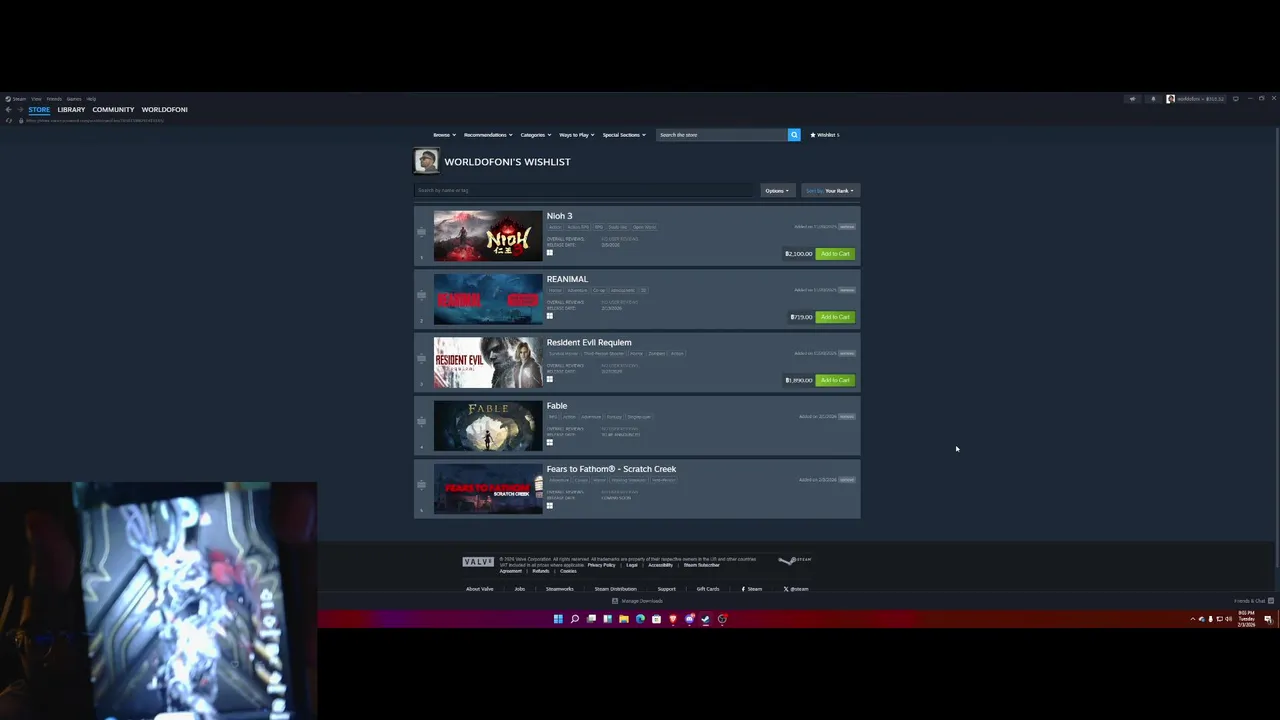Show hidden system tray icons
Viewport: 1280px width, 720px height.
[1192, 619]
